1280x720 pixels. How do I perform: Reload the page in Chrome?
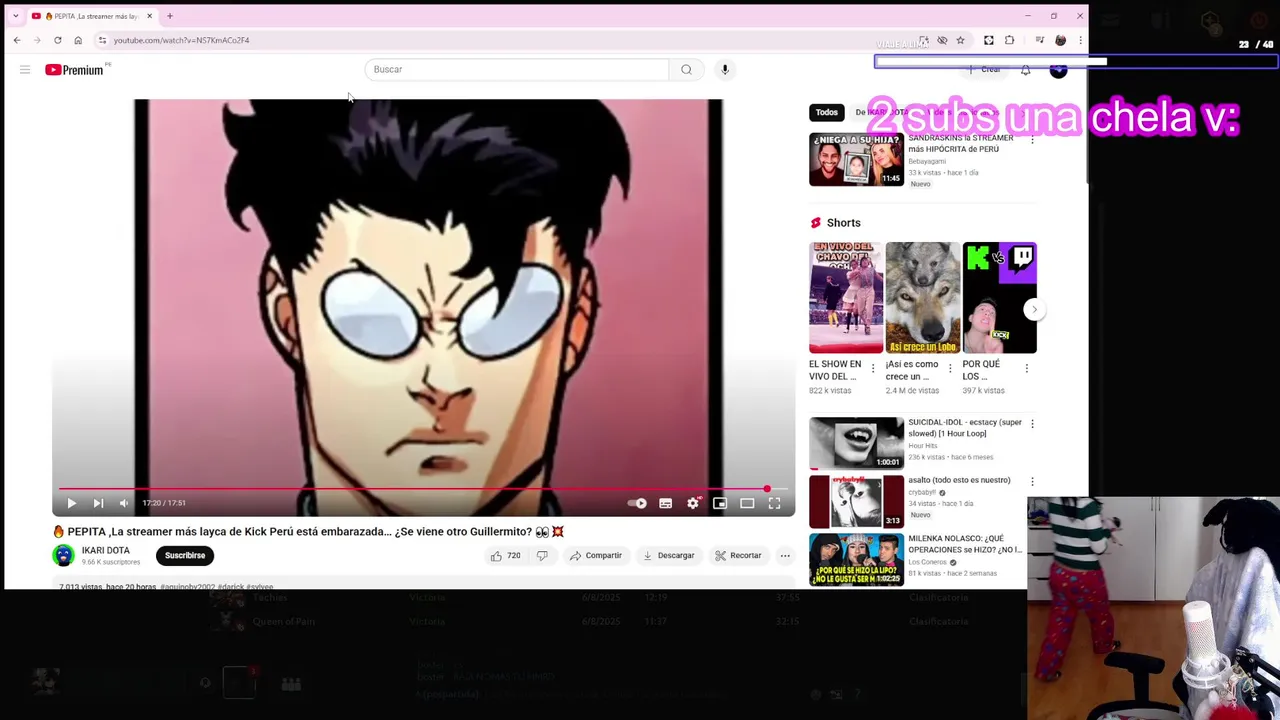click(57, 40)
